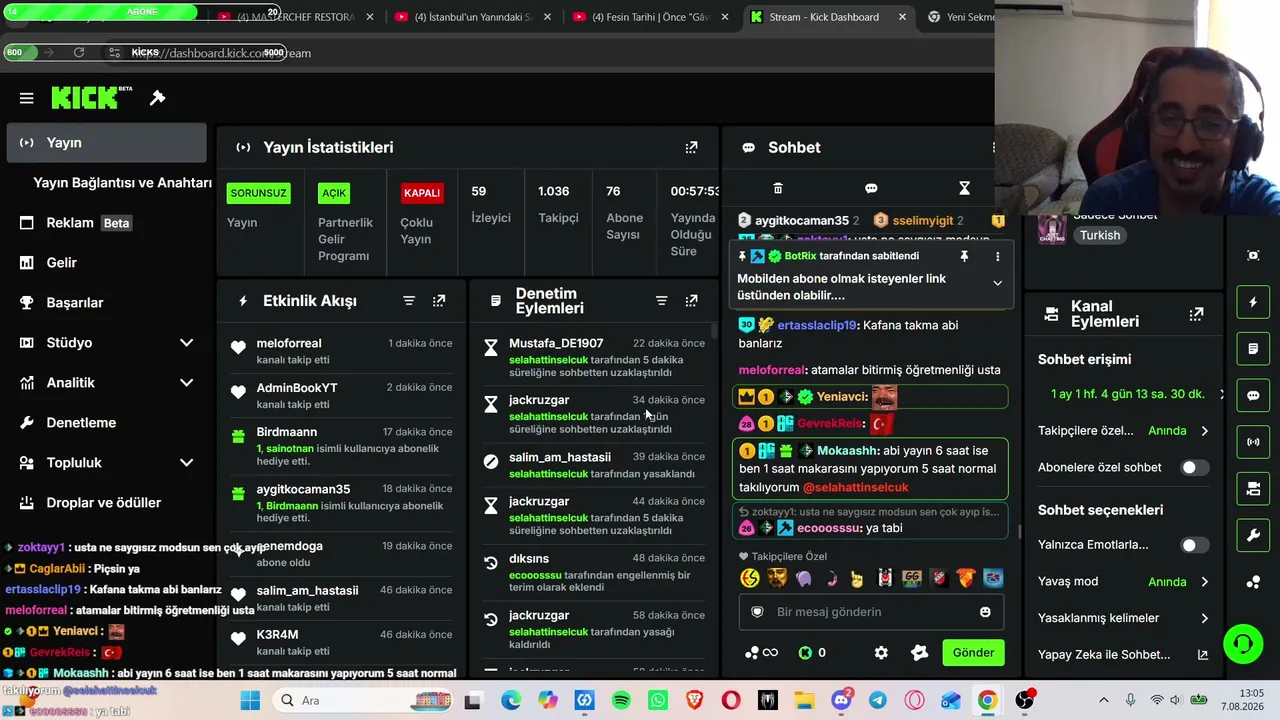
Task: Click the AÇIK Partnerlik Gelir Programı badge
Action: pyautogui.click(x=333, y=193)
